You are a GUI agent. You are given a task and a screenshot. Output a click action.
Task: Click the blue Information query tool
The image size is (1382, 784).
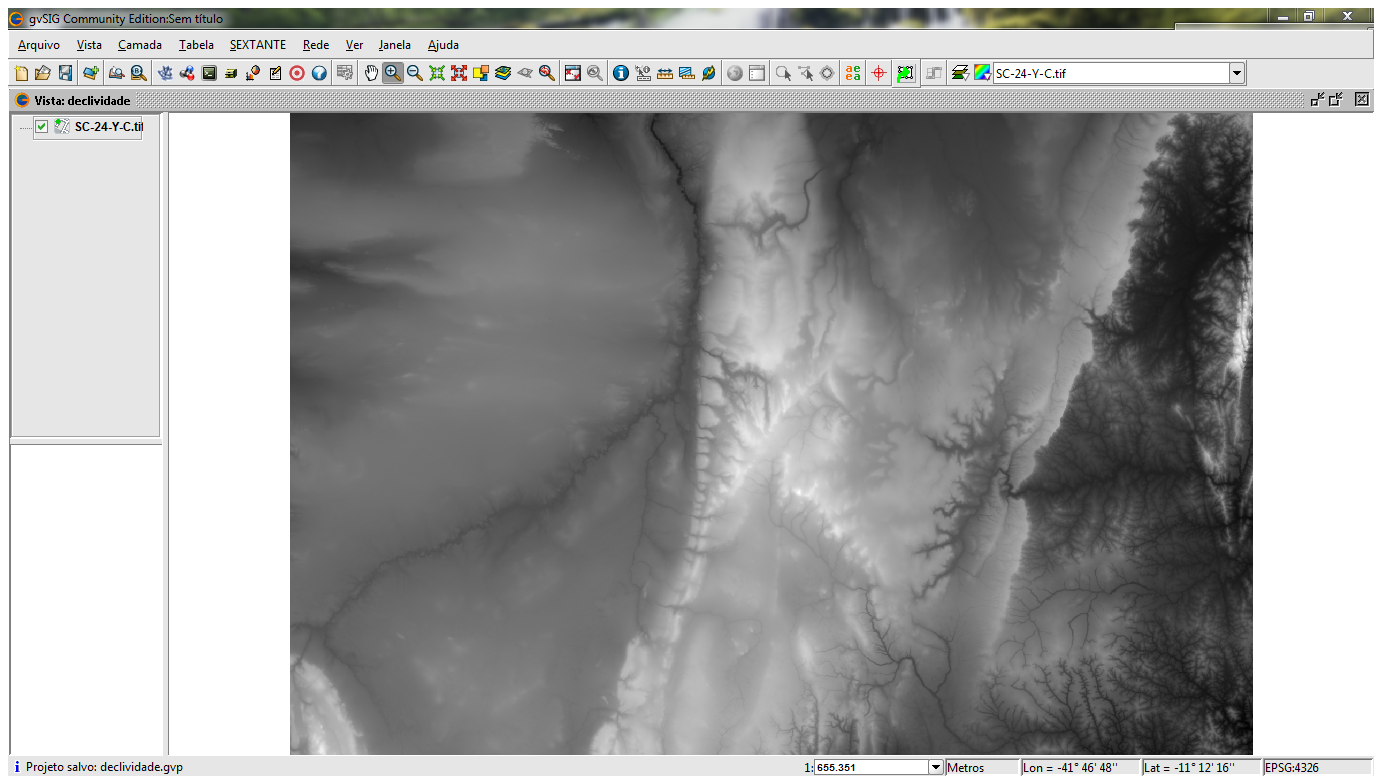[620, 73]
